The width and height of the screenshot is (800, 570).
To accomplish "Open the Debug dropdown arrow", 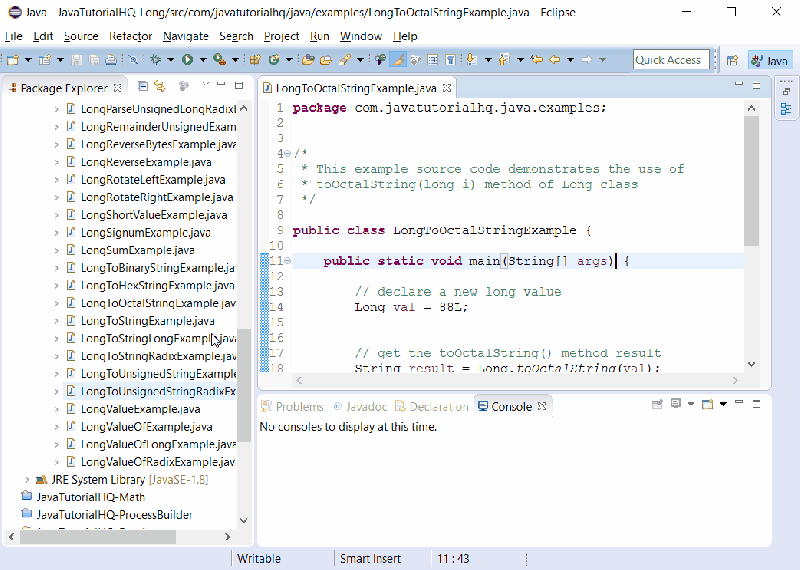I will (170, 60).
